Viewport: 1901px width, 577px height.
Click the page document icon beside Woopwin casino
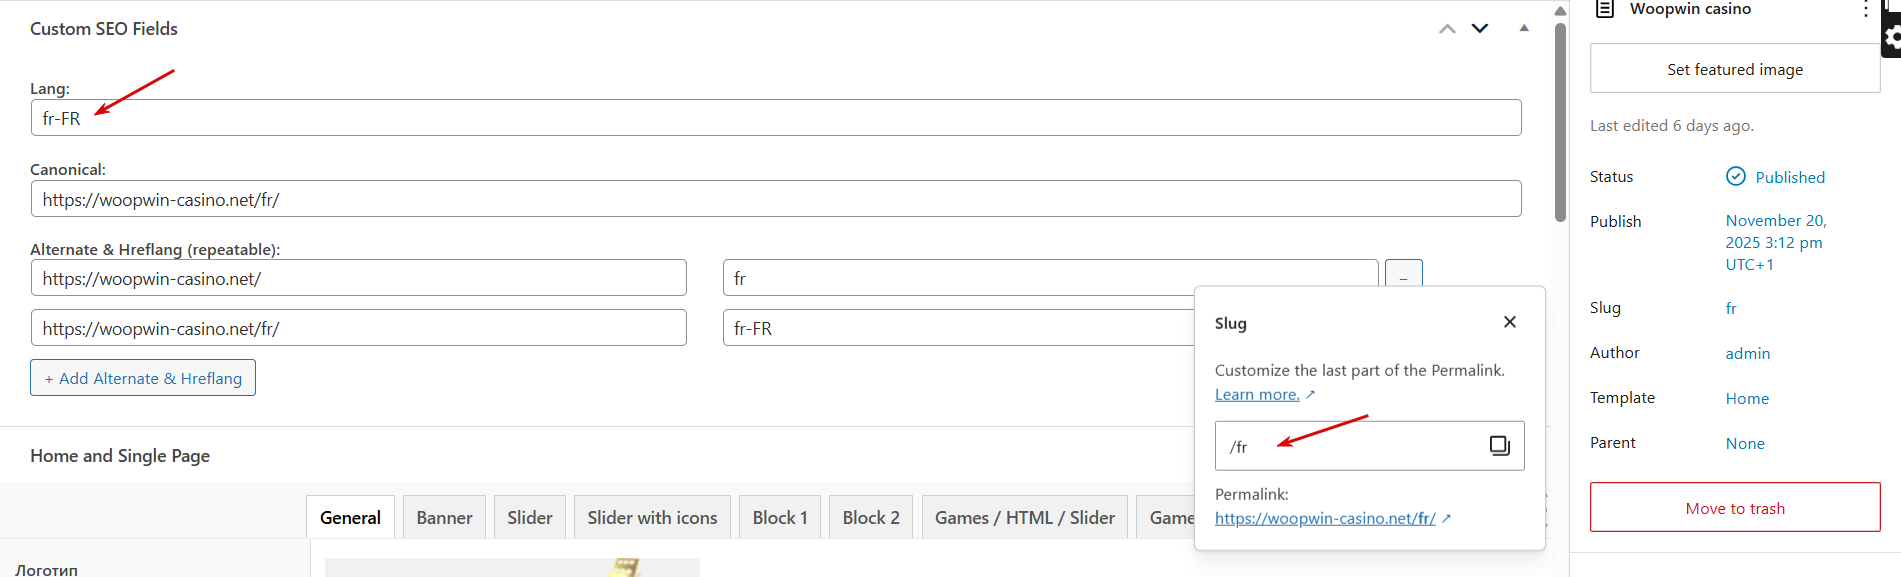click(1605, 9)
